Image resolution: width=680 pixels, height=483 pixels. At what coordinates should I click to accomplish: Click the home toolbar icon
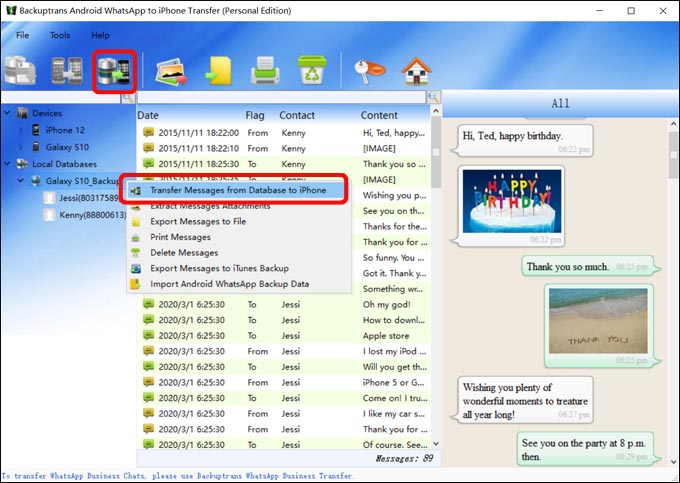point(416,71)
